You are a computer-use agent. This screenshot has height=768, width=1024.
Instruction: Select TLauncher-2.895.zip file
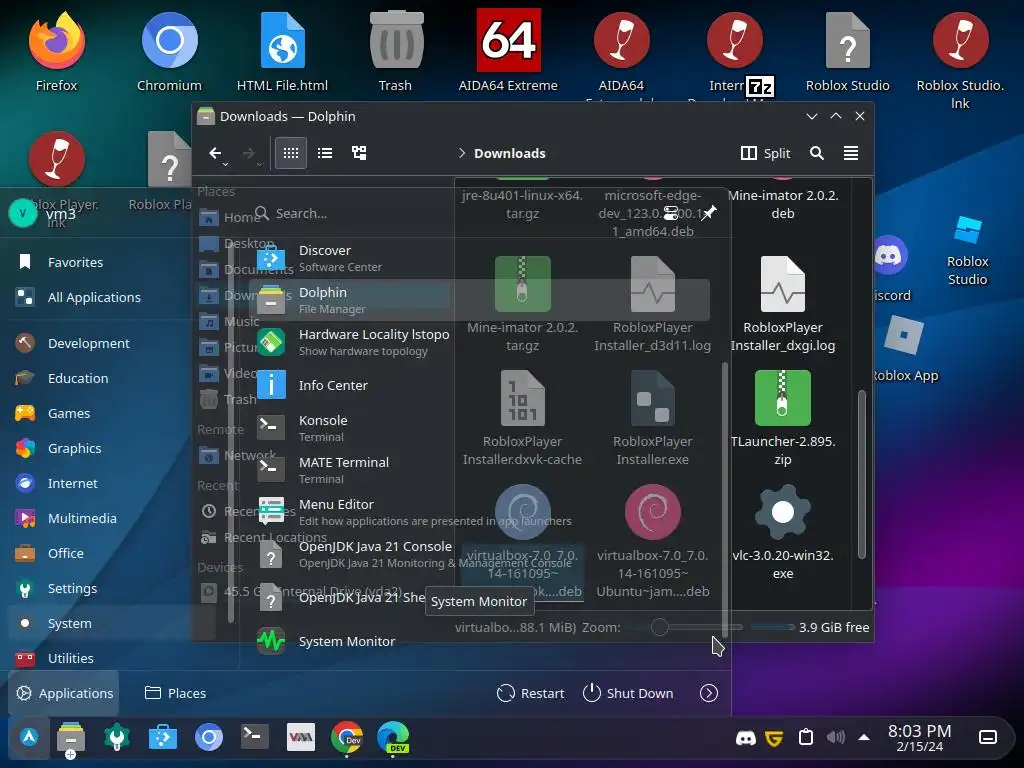(x=782, y=418)
